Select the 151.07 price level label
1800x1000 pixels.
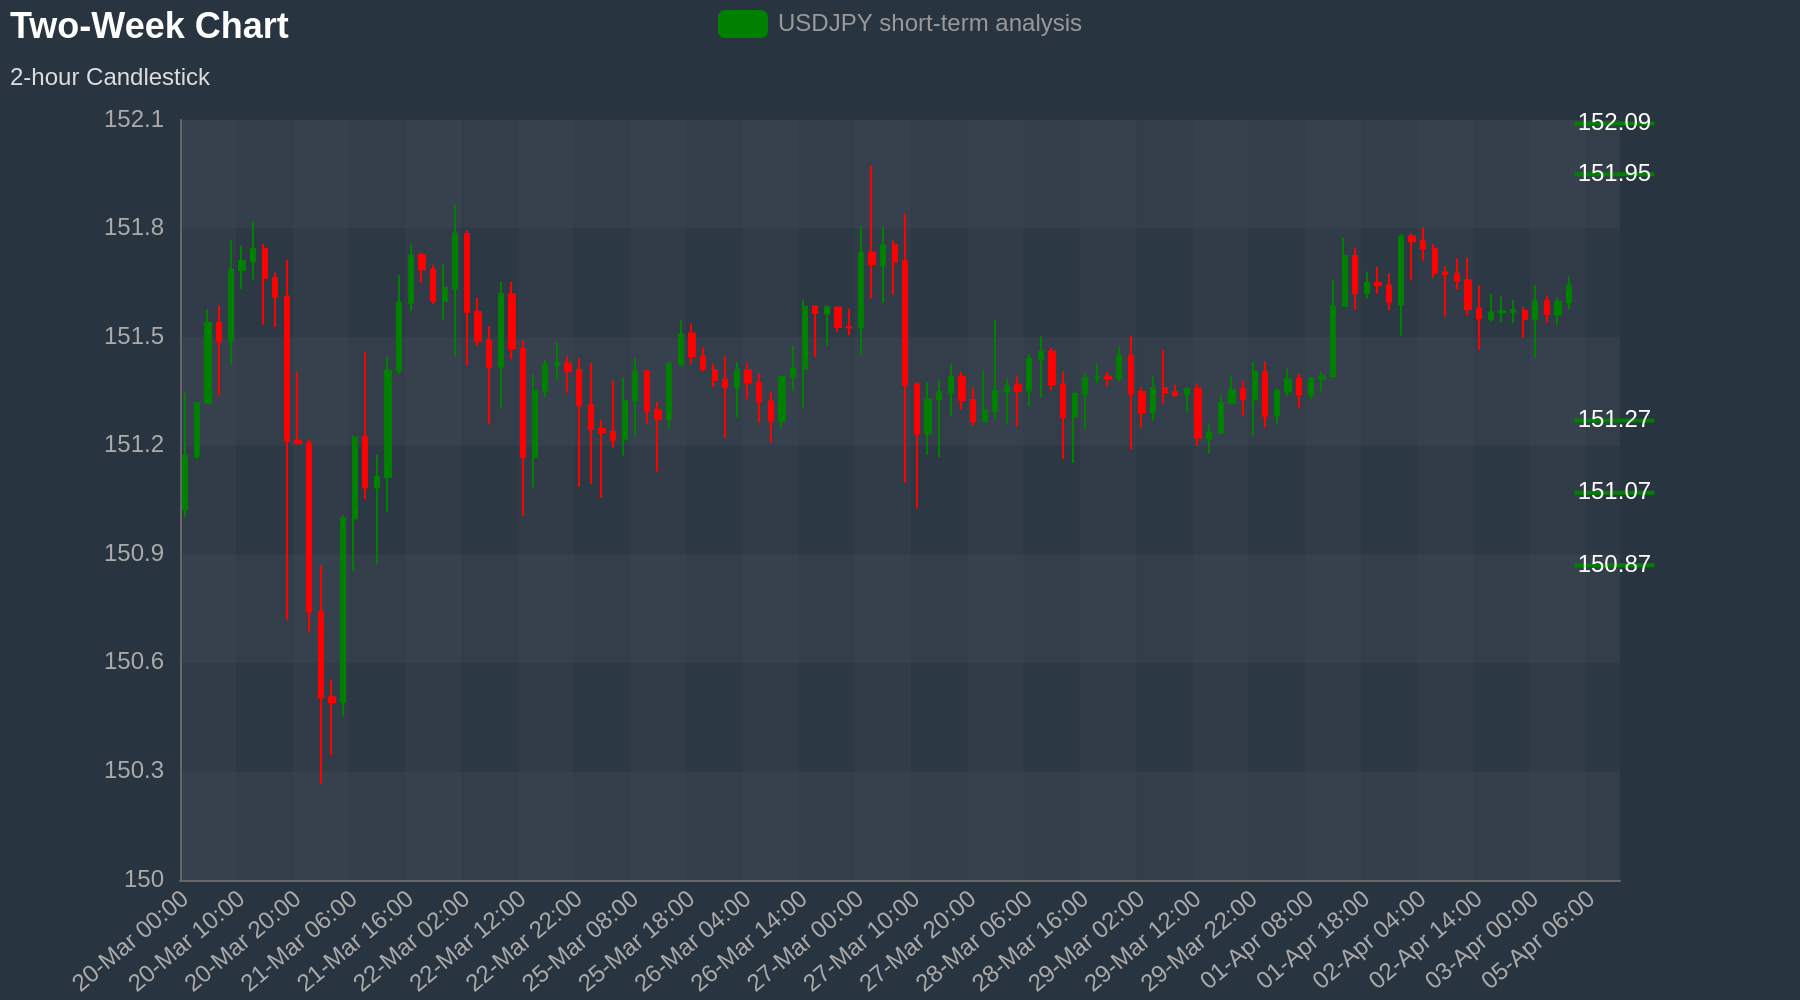click(1614, 491)
